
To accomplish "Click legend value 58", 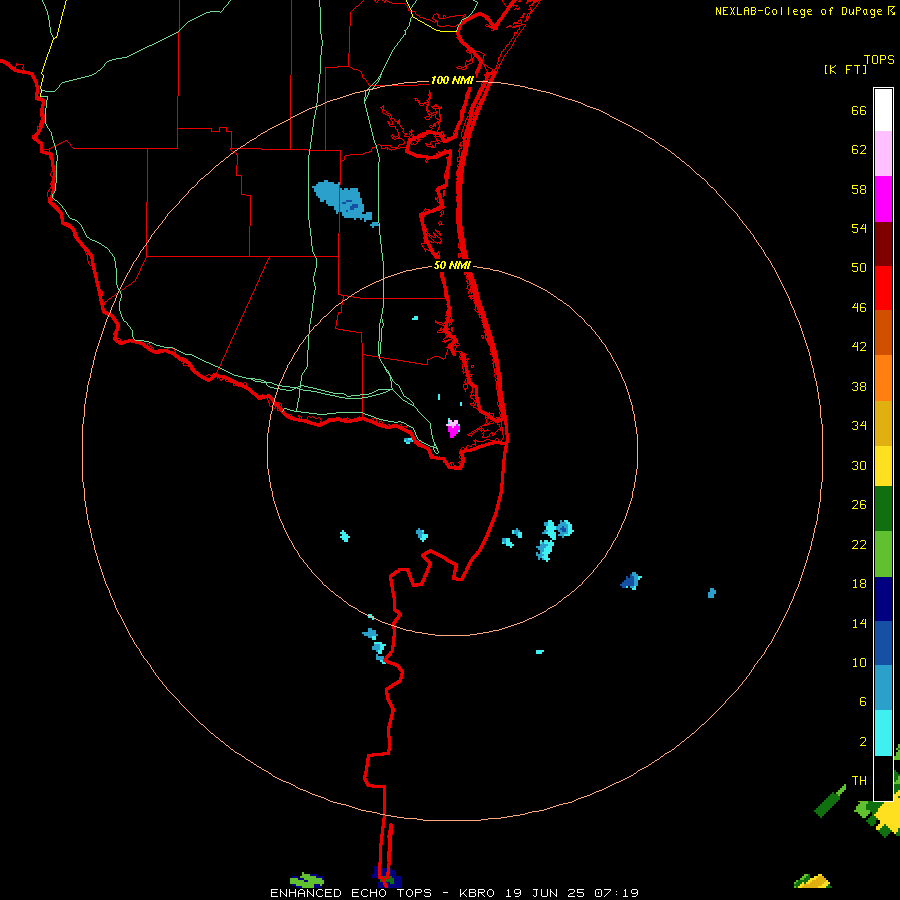I will click(x=859, y=189).
